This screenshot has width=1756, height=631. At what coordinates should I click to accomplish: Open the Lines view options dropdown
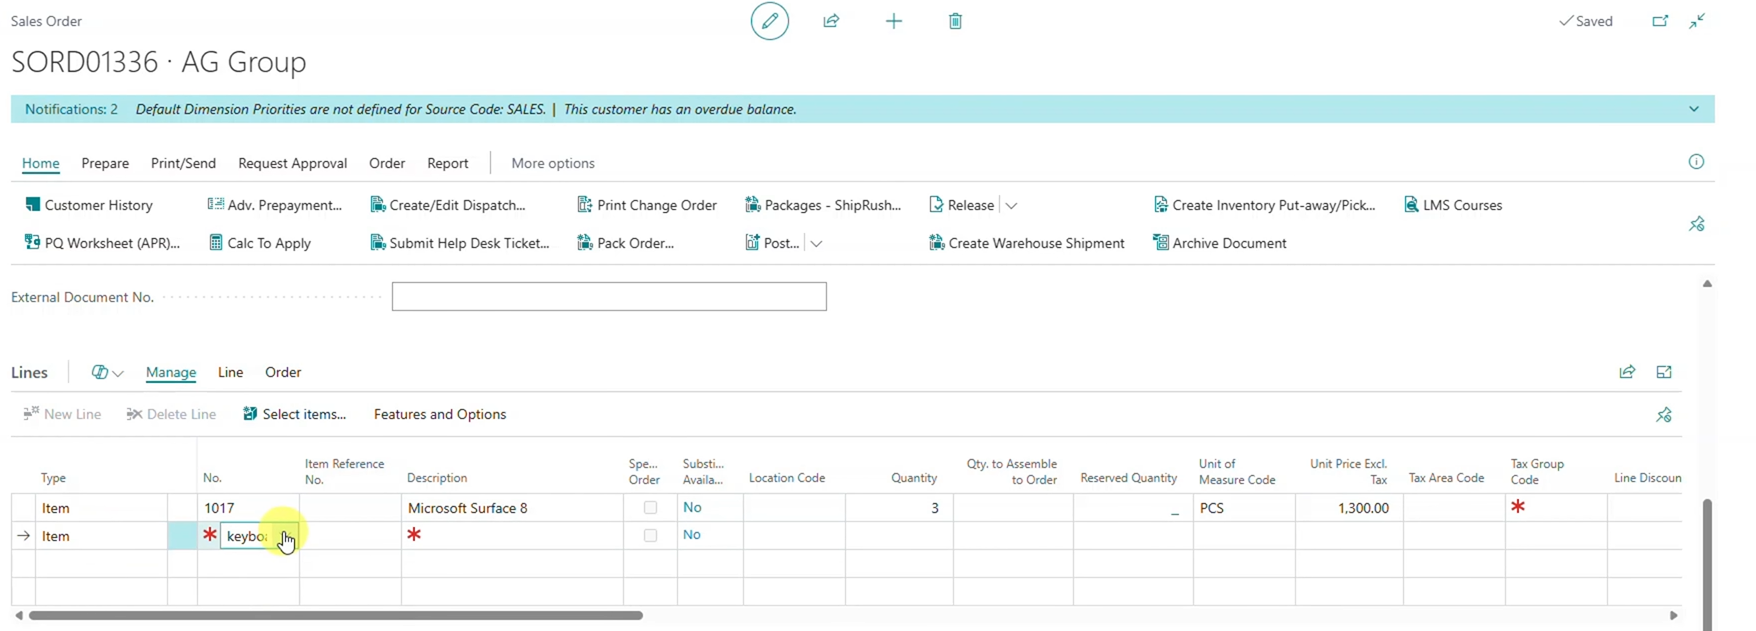(107, 372)
